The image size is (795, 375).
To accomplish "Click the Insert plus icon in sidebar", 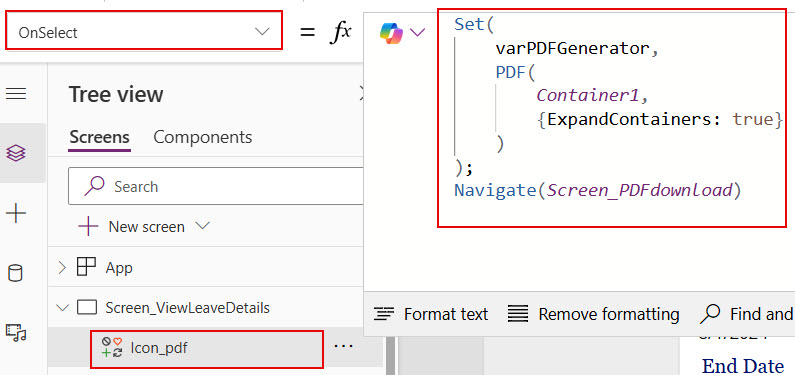I will [x=16, y=213].
